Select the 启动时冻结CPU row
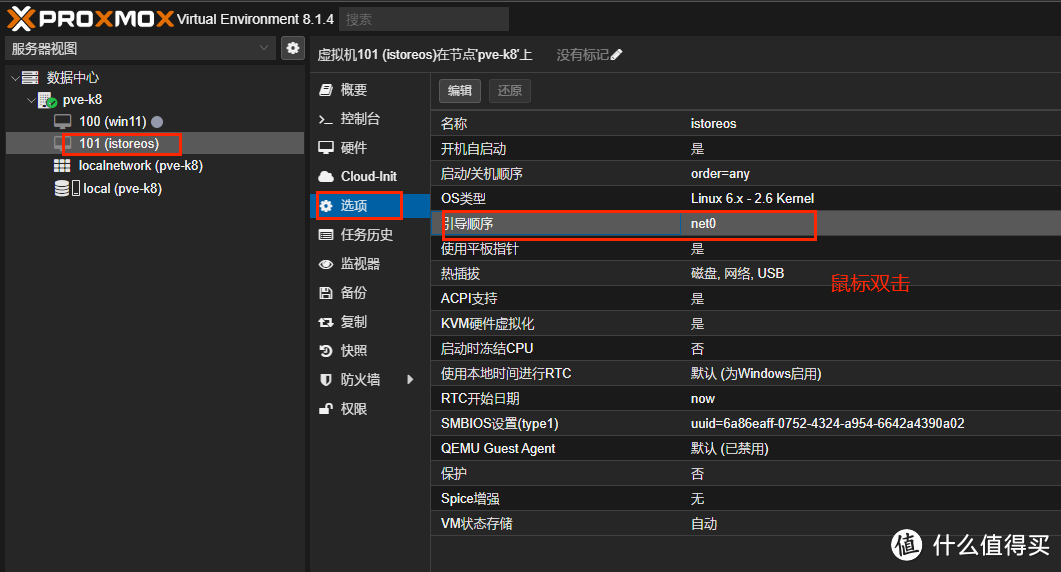This screenshot has width=1061, height=572. coord(746,349)
